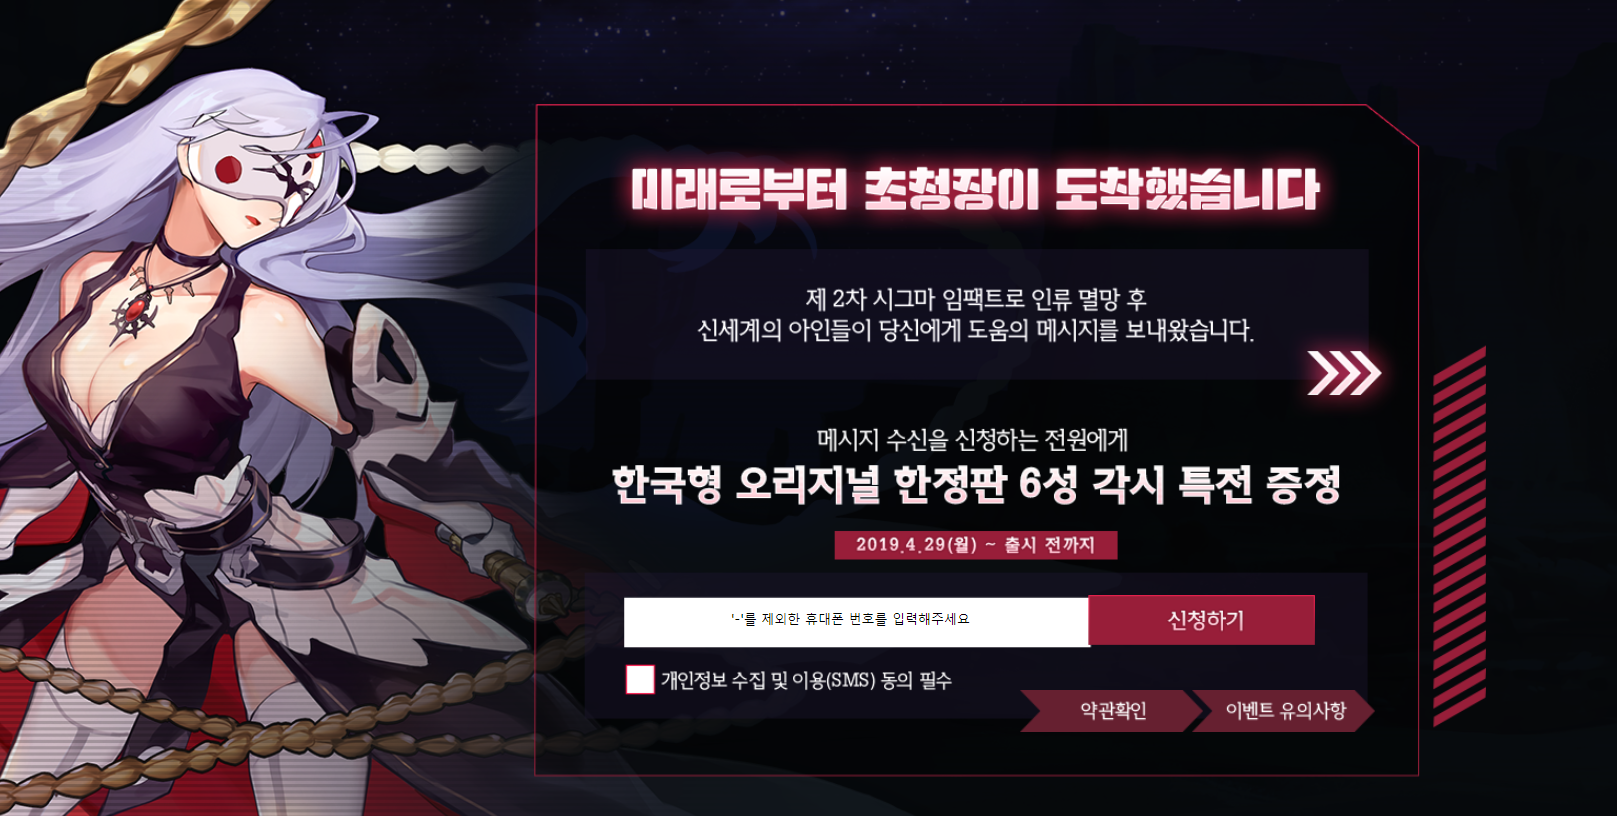This screenshot has height=816, width=1617.
Task: Click the red gem pendant necklace
Action: [134, 313]
